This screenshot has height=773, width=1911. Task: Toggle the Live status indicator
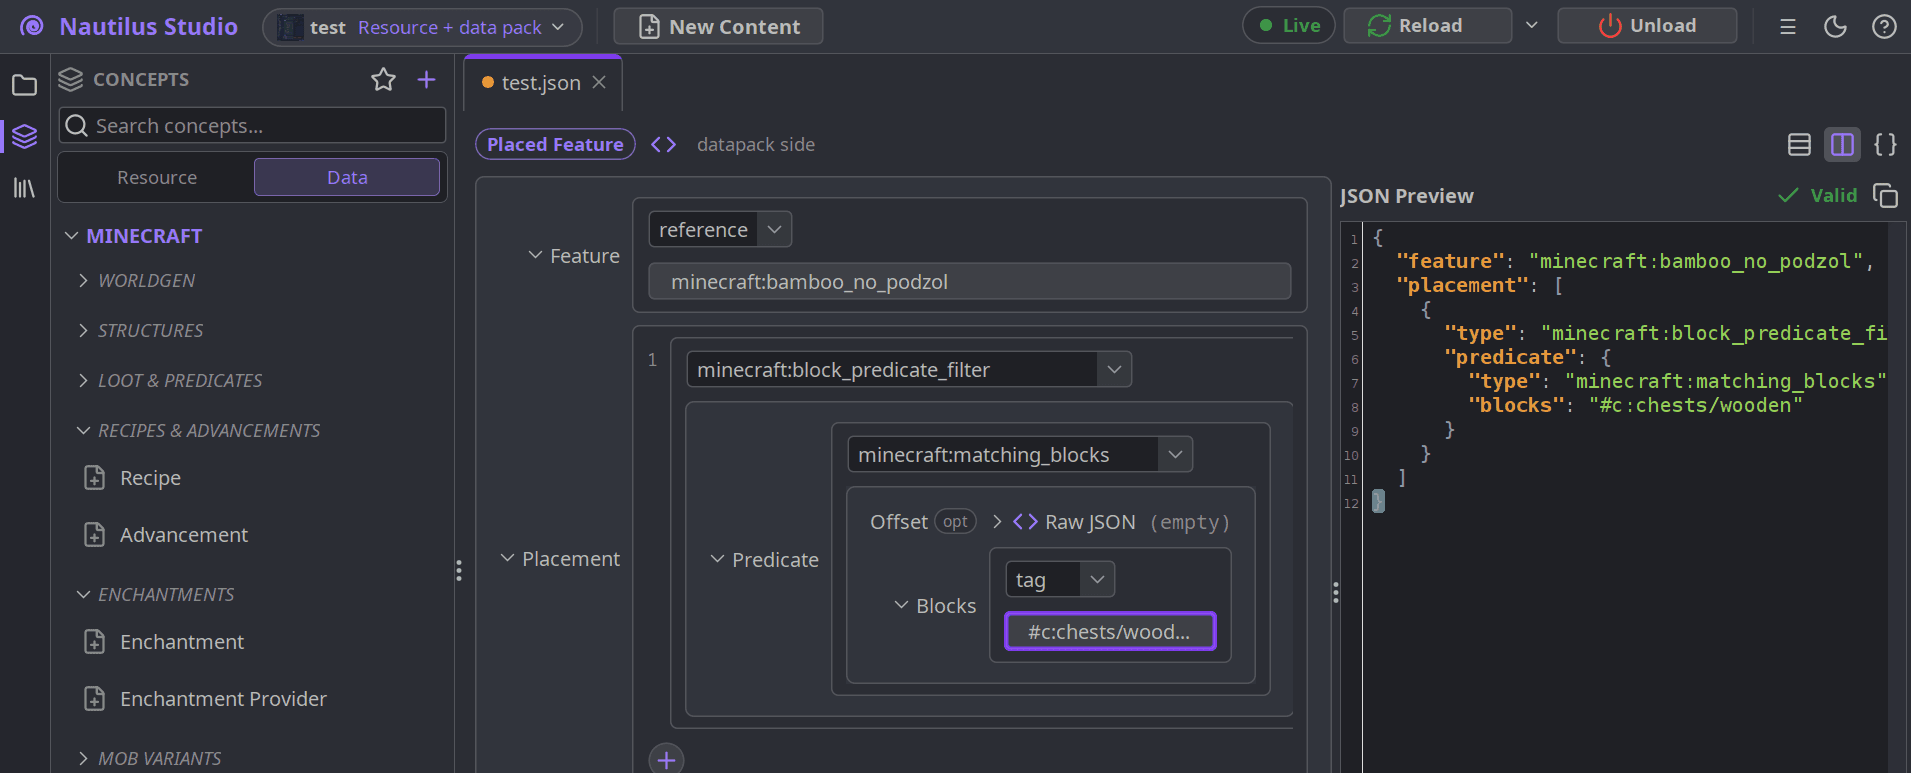[1289, 26]
